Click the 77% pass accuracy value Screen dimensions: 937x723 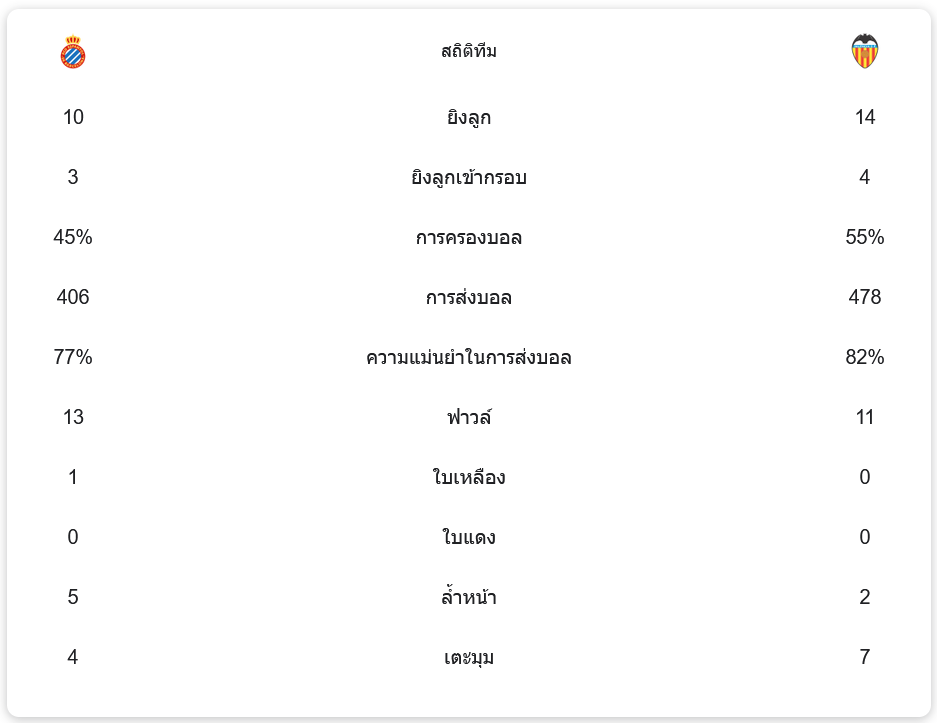[73, 357]
